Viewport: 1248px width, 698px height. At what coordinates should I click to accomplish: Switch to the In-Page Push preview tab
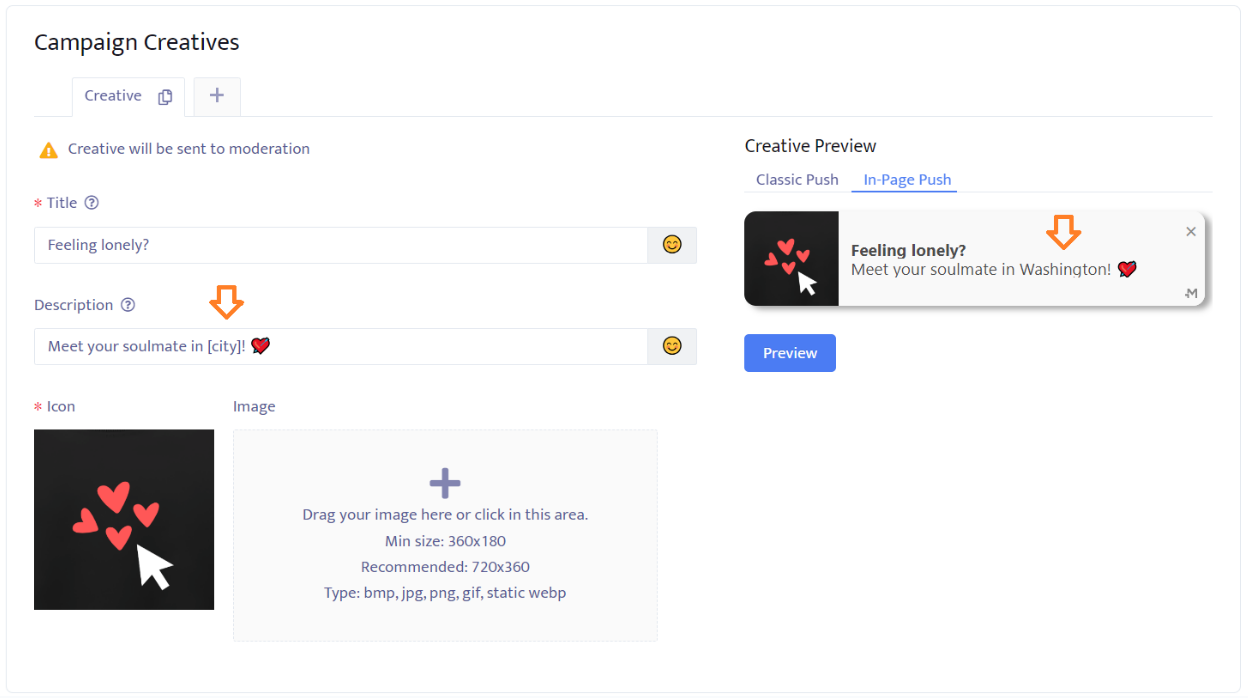click(x=907, y=180)
